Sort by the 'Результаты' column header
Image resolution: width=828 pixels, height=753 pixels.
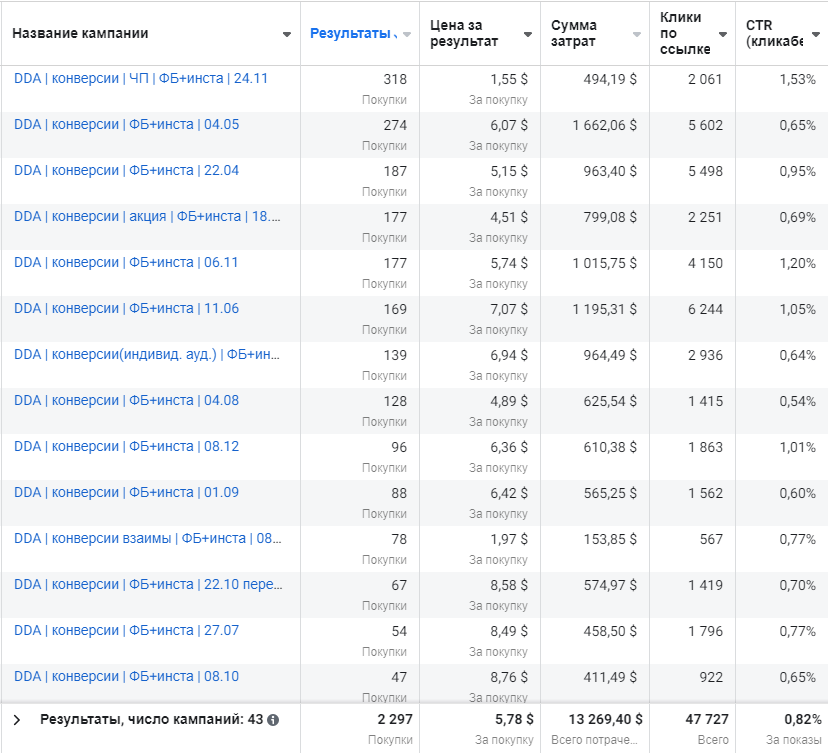pyautogui.click(x=351, y=33)
